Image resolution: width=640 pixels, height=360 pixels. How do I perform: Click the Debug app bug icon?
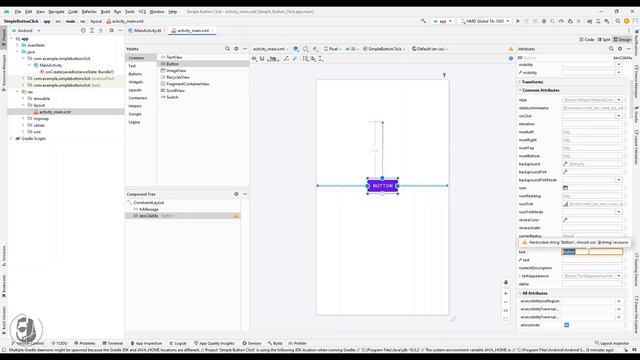[544, 21]
